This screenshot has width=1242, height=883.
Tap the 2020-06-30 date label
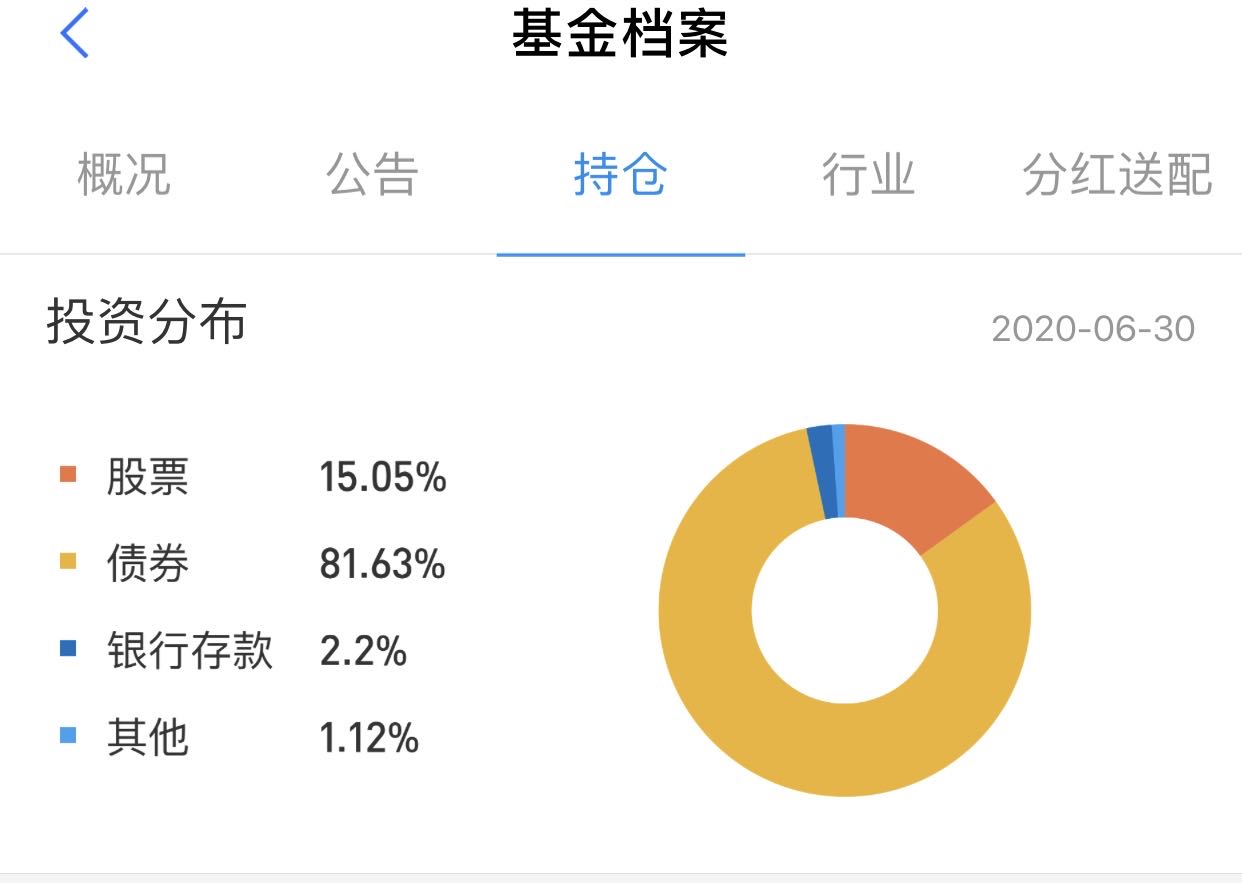pos(1094,328)
